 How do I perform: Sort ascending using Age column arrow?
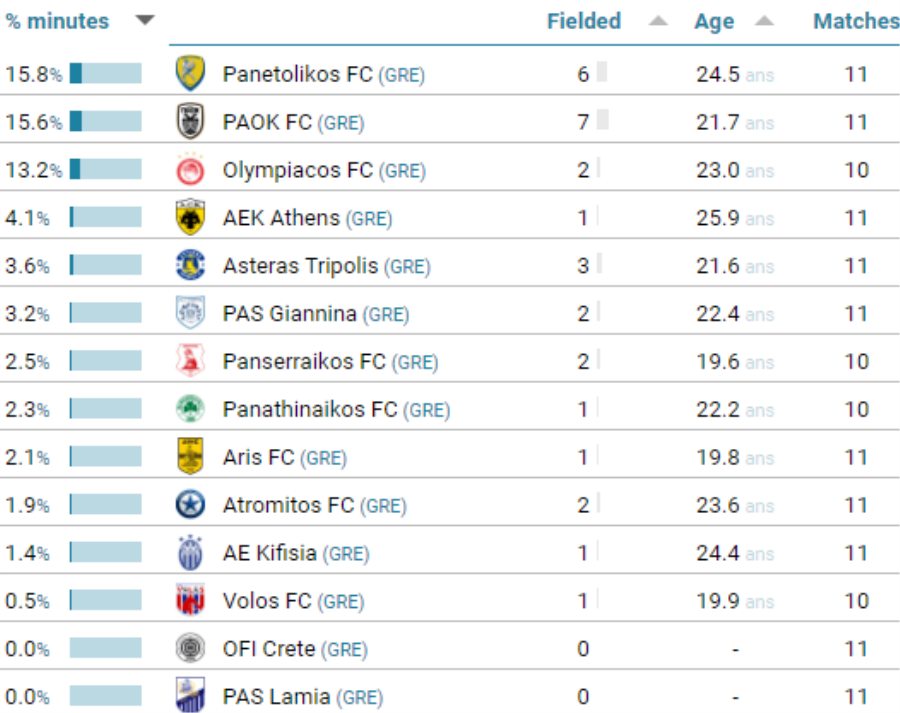click(x=764, y=21)
